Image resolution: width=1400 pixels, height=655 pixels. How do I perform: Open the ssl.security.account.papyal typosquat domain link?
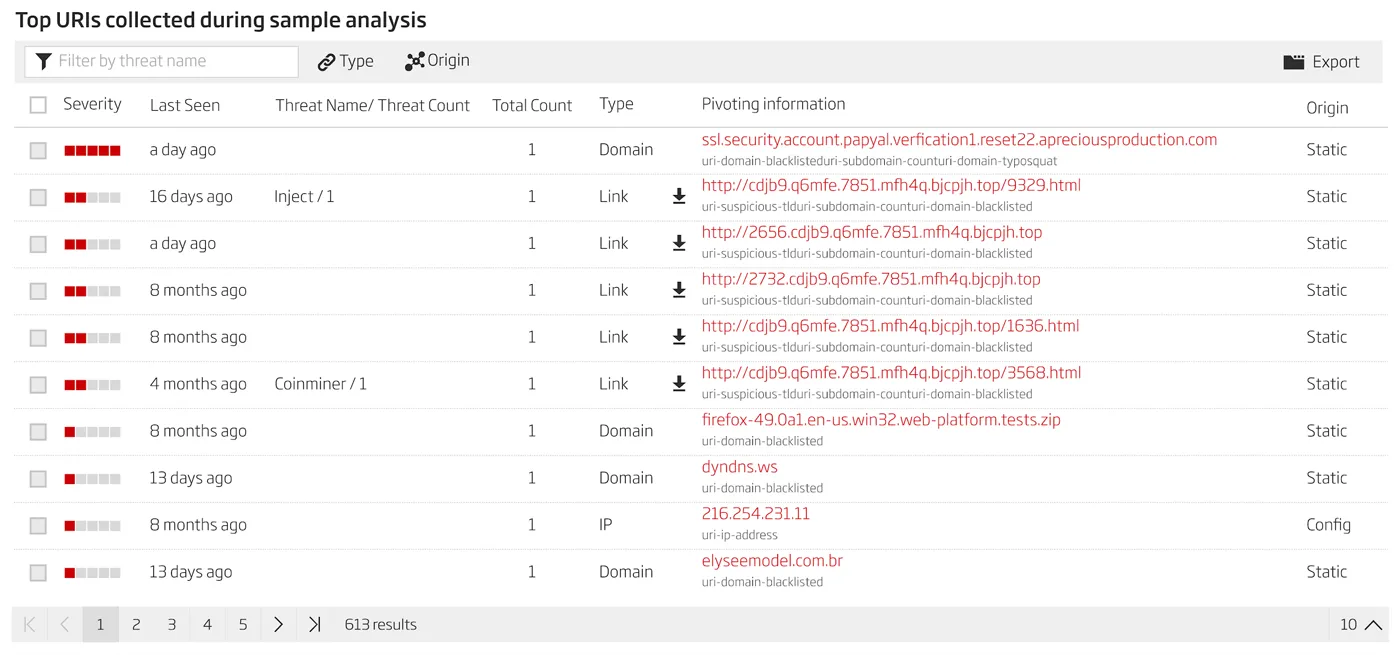pos(959,140)
